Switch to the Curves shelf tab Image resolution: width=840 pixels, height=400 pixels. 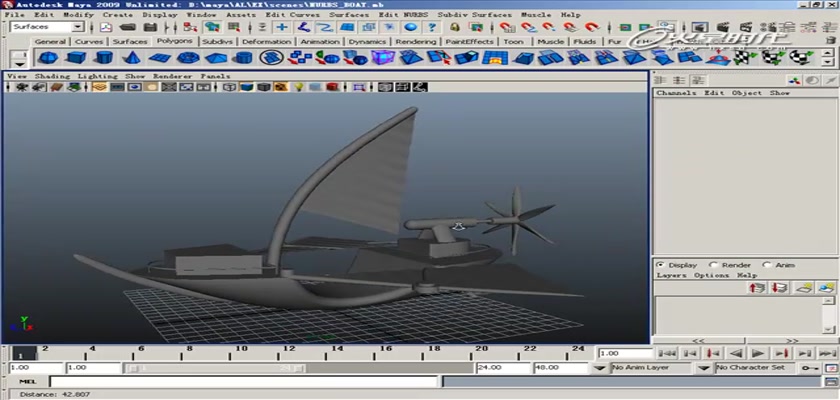[x=89, y=41]
